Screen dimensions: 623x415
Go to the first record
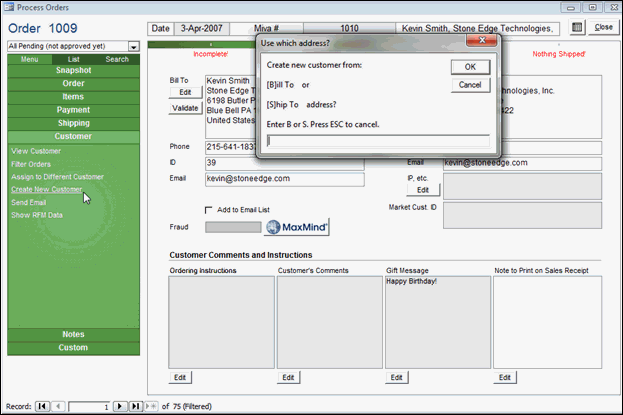[x=42, y=406]
